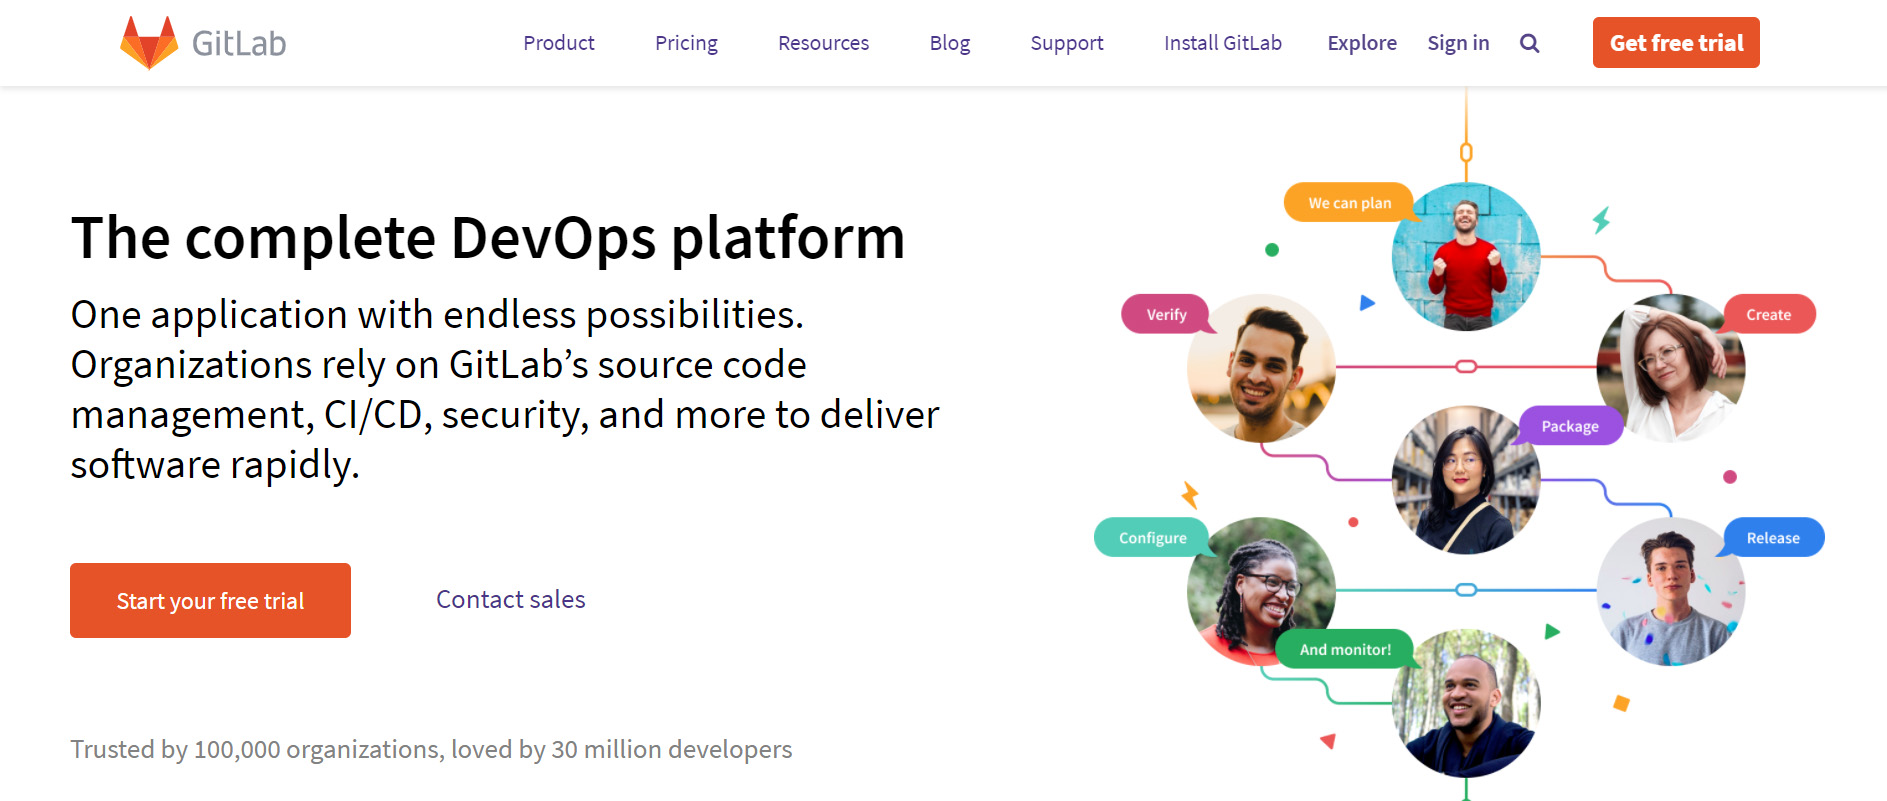Click the Release speech bubble
This screenshot has width=1887, height=801.
click(1772, 537)
